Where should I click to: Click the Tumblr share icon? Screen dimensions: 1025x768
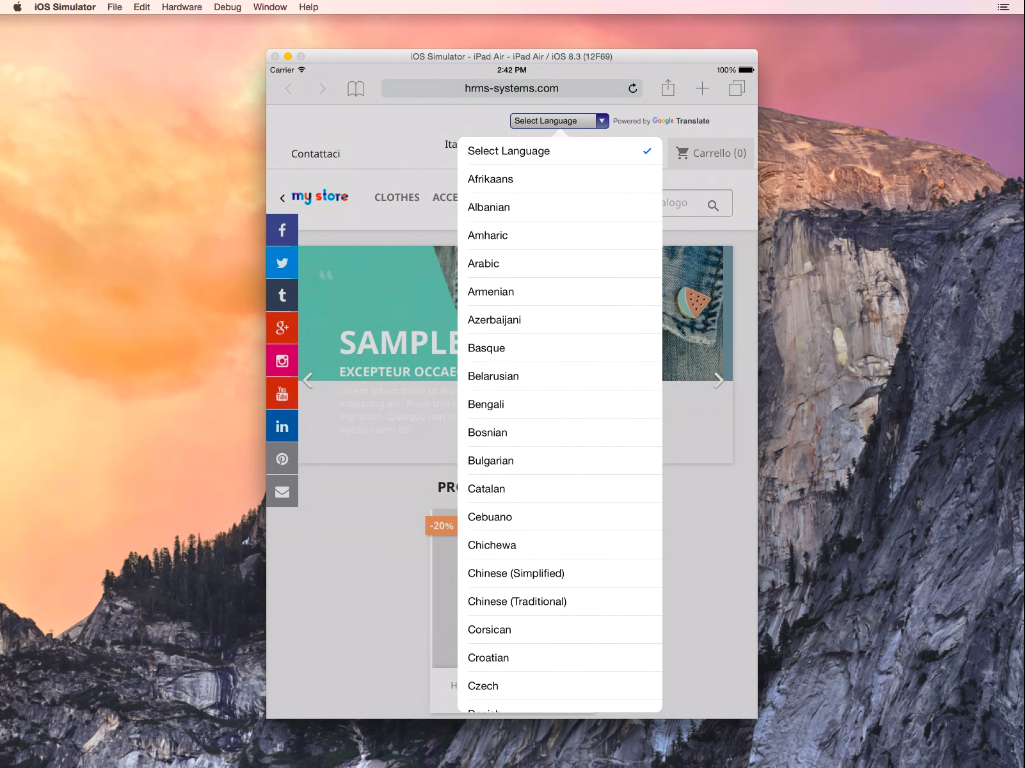[282, 295]
